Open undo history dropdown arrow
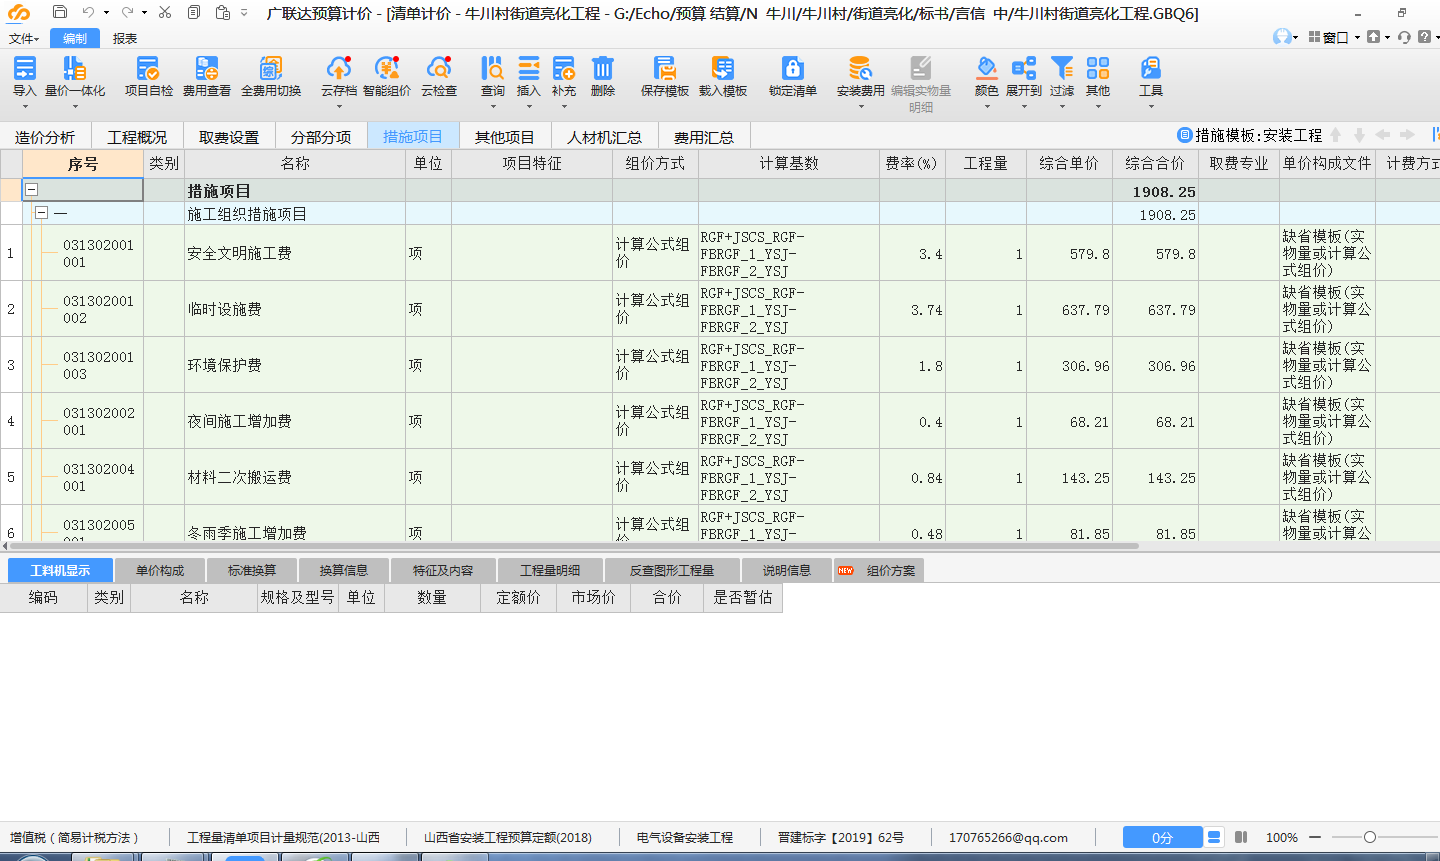The height and width of the screenshot is (861, 1440). point(106,13)
